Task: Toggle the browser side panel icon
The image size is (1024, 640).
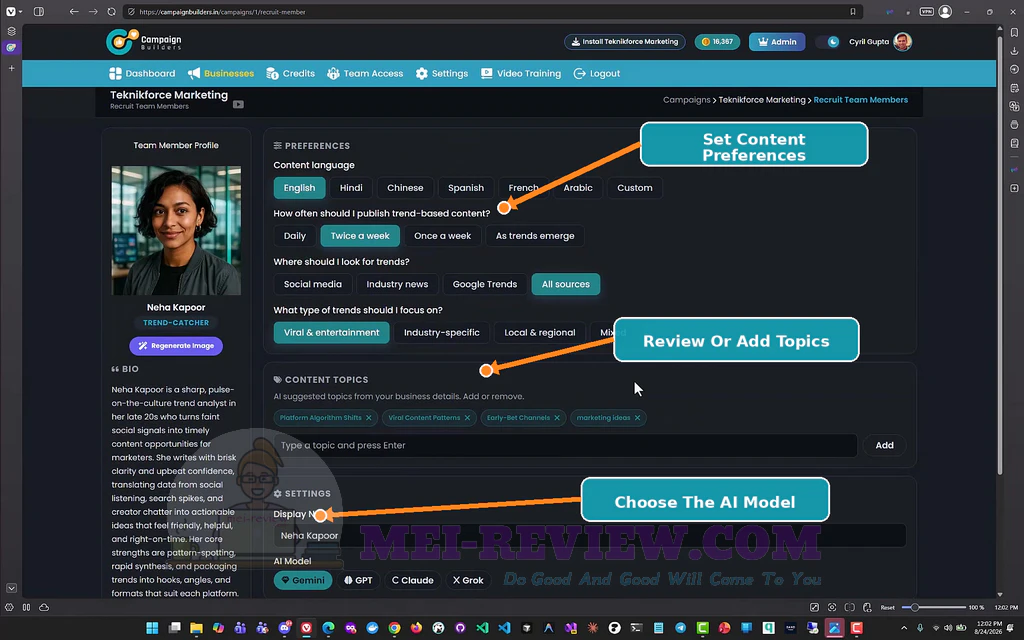Action: pyautogui.click(x=39, y=12)
